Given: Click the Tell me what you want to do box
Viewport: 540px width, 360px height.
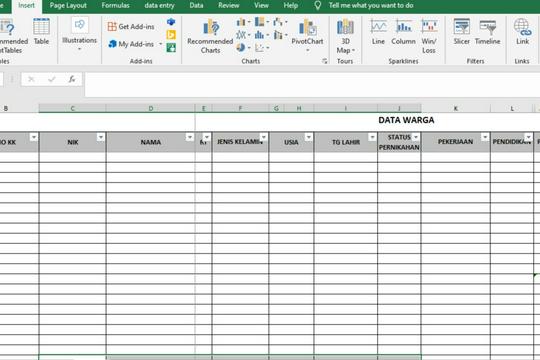Looking at the screenshot, I should [371, 6].
